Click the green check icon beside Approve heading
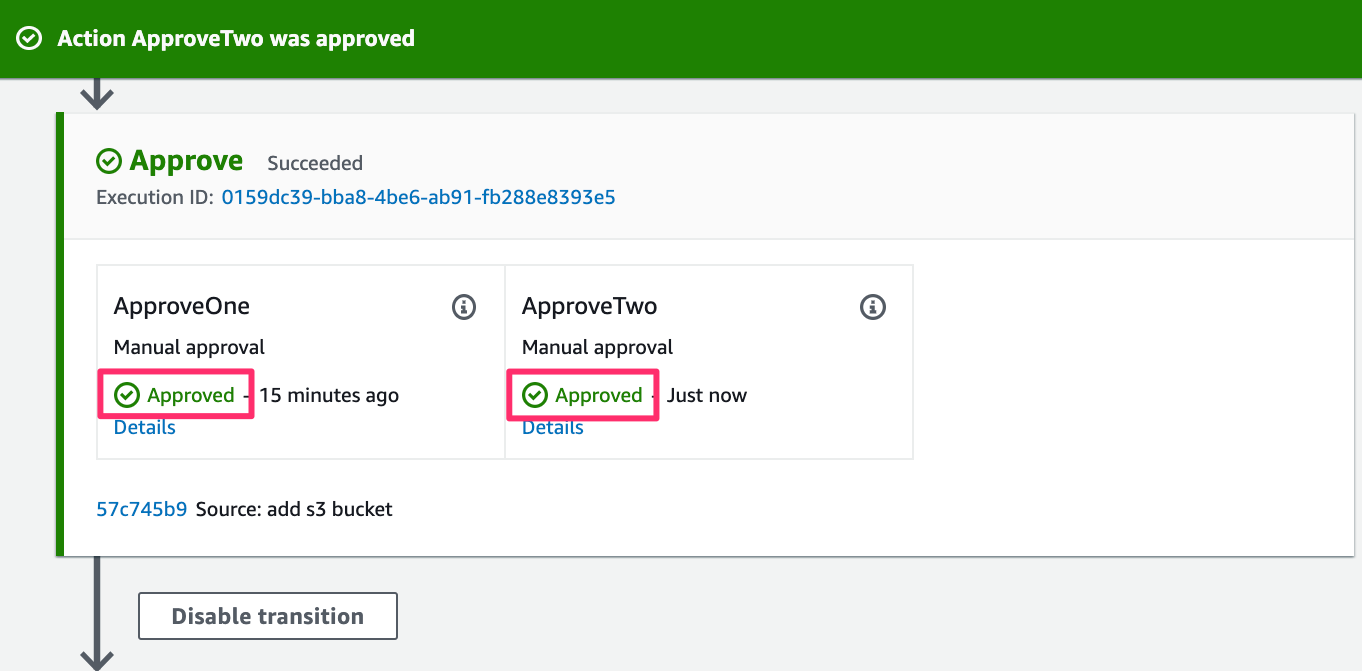 click(x=109, y=161)
